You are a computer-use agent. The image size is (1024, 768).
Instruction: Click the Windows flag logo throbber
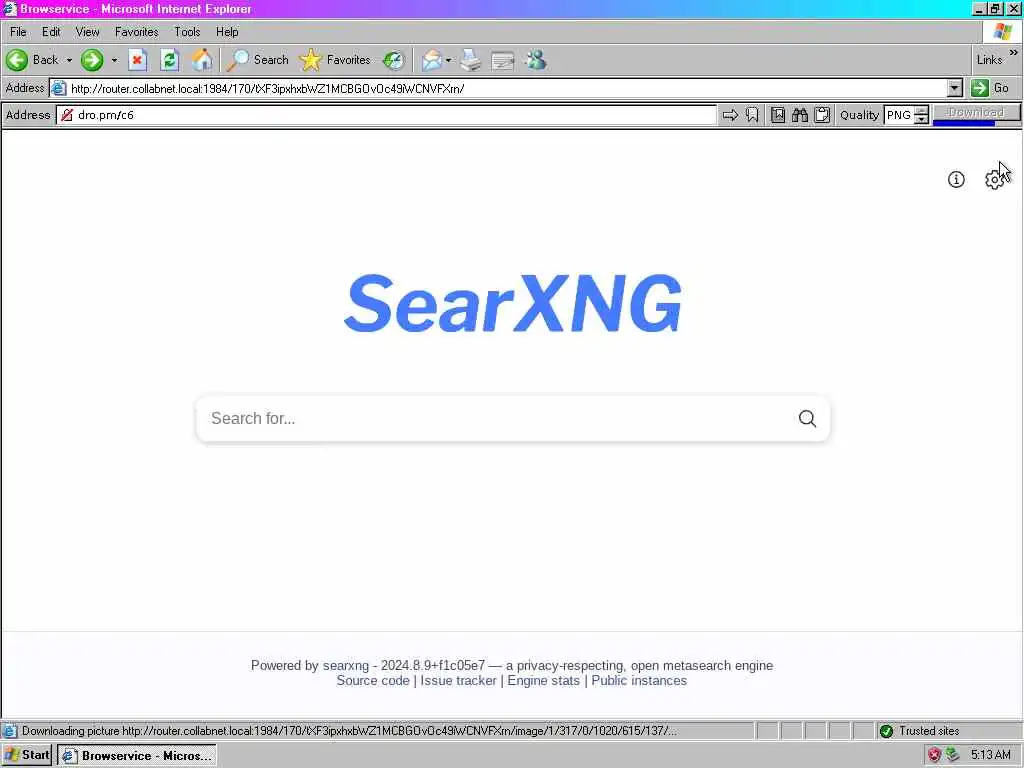[1003, 31]
